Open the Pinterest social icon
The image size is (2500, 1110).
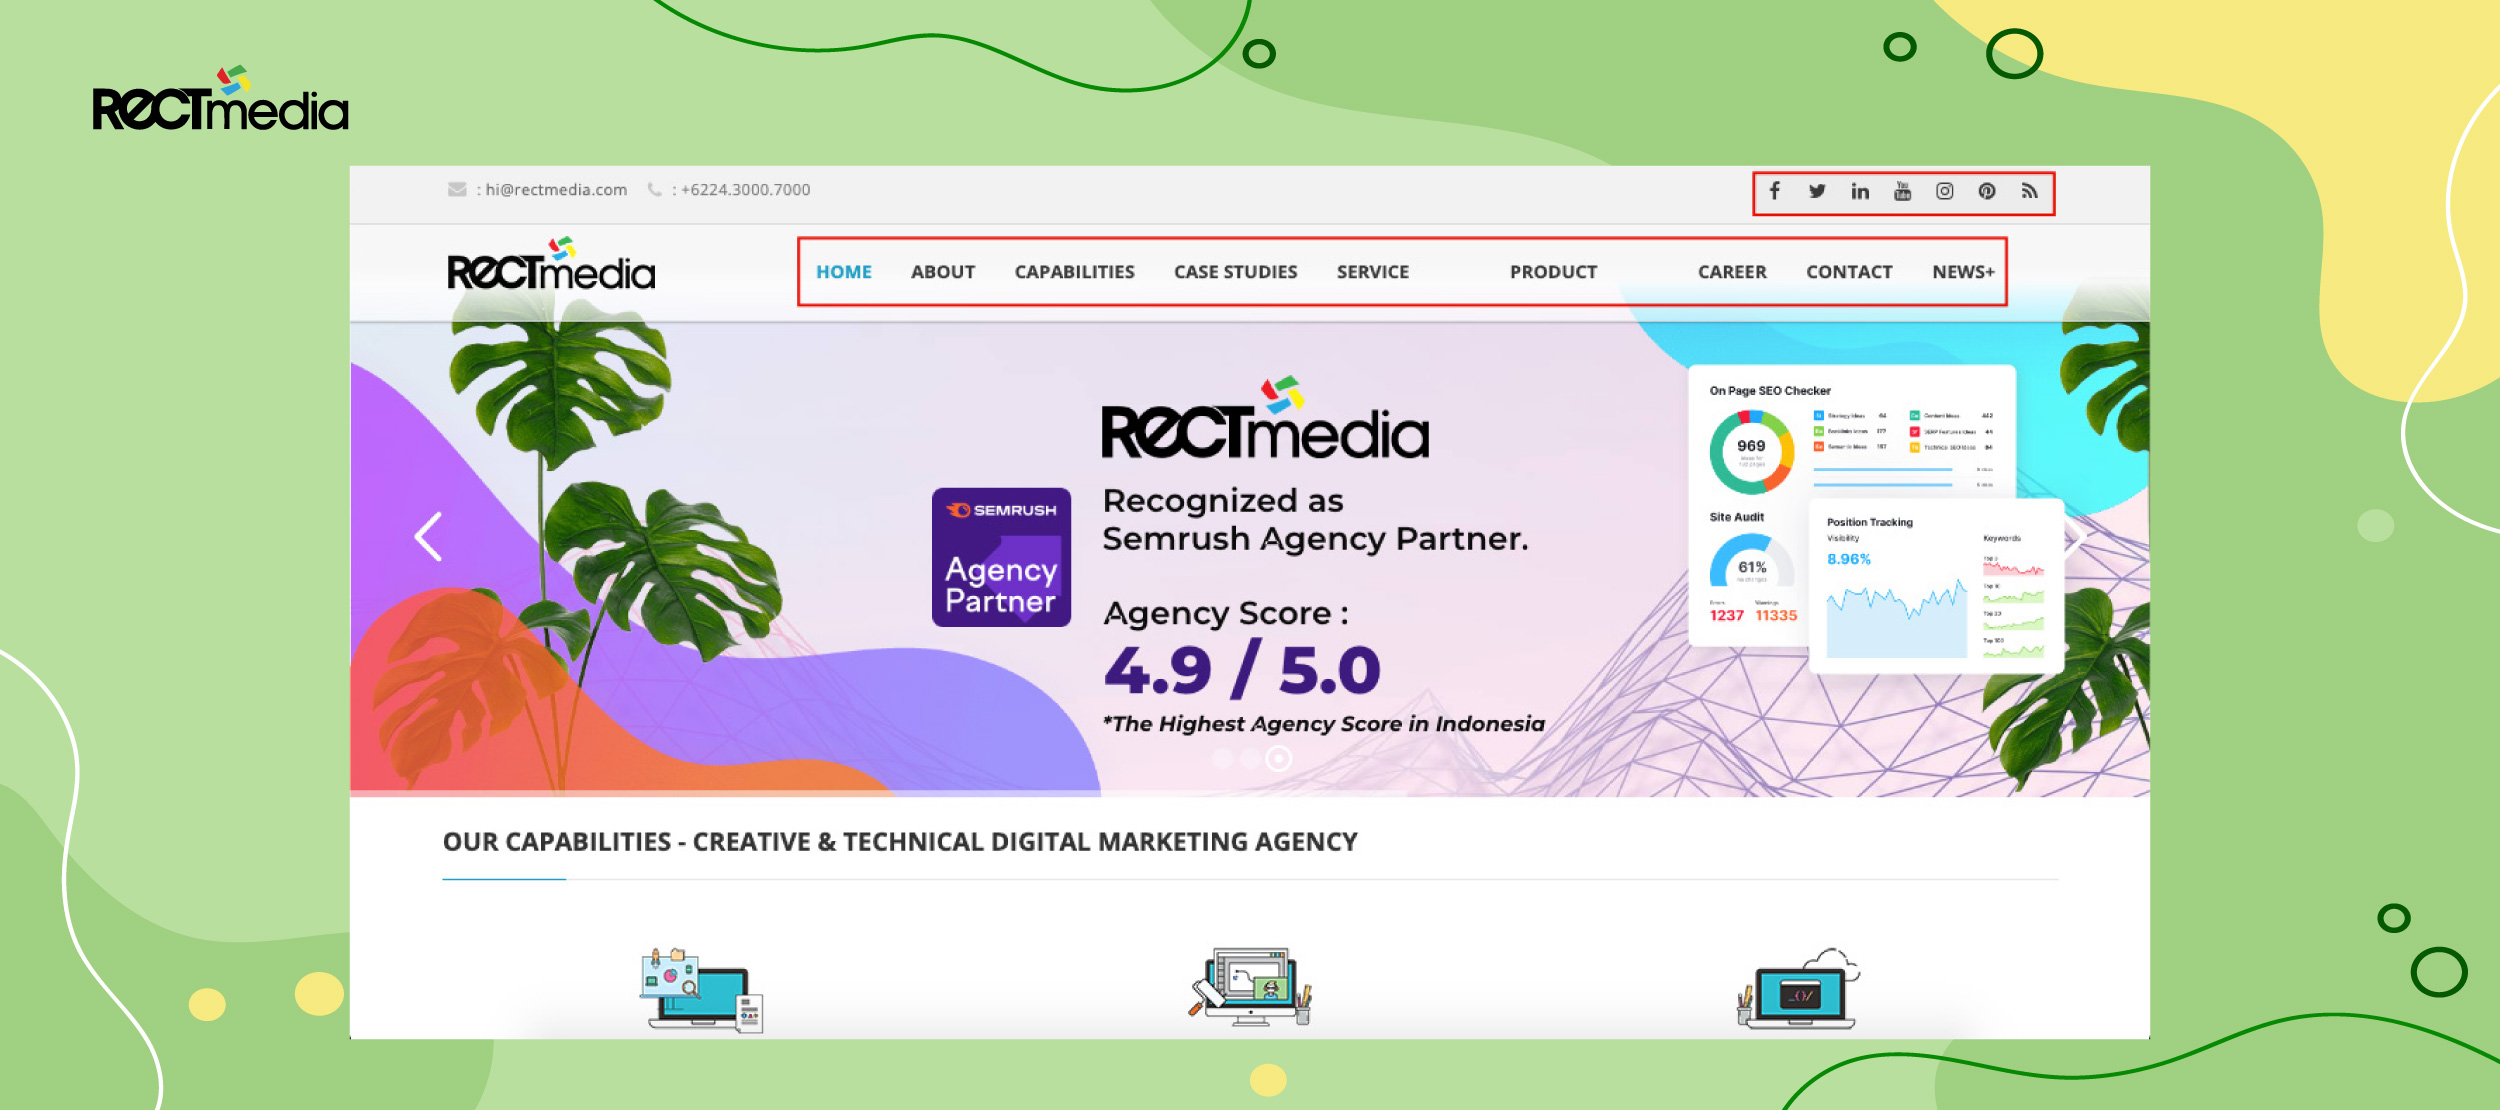click(x=1987, y=191)
